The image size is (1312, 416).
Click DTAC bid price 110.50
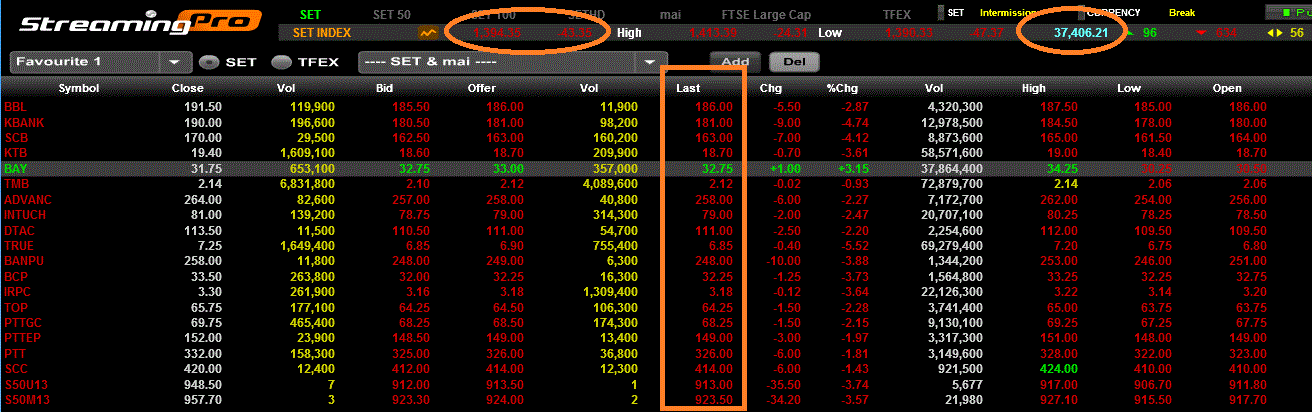411,229
